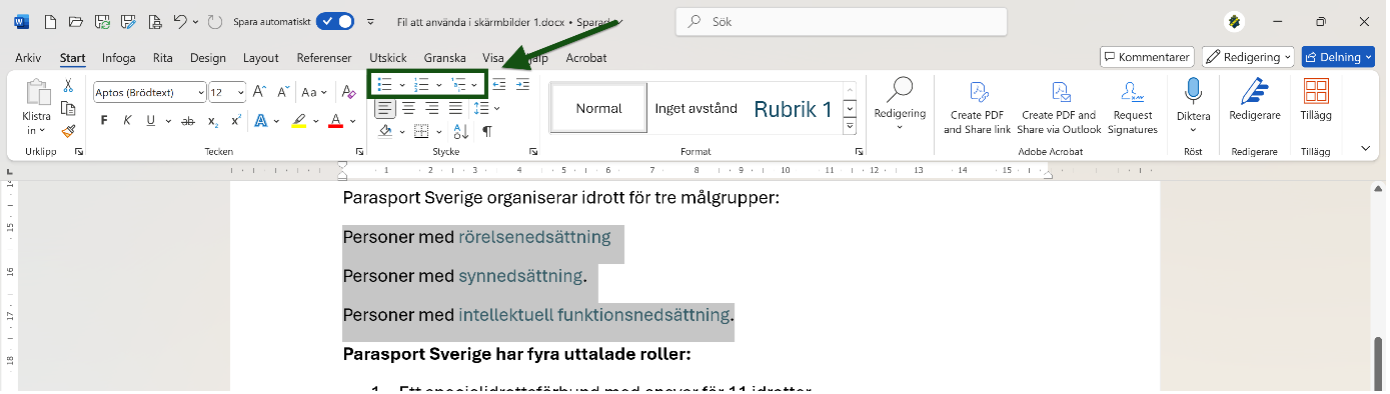
Task: Switch to the Granska tab
Action: [x=445, y=58]
